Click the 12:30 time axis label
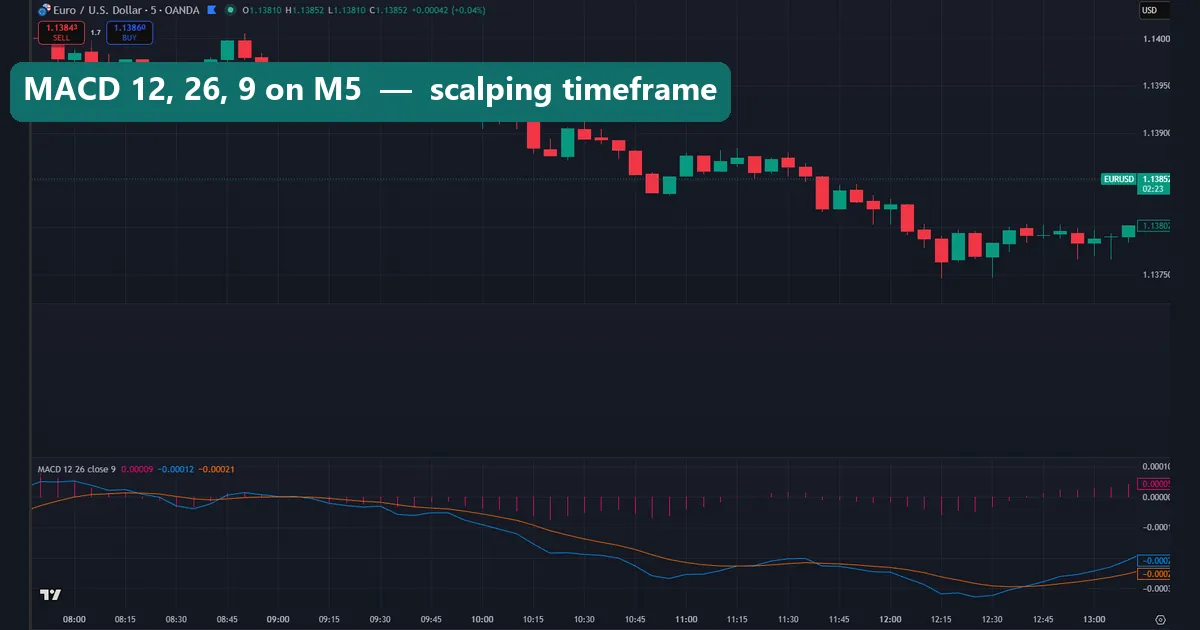 [x=992, y=619]
